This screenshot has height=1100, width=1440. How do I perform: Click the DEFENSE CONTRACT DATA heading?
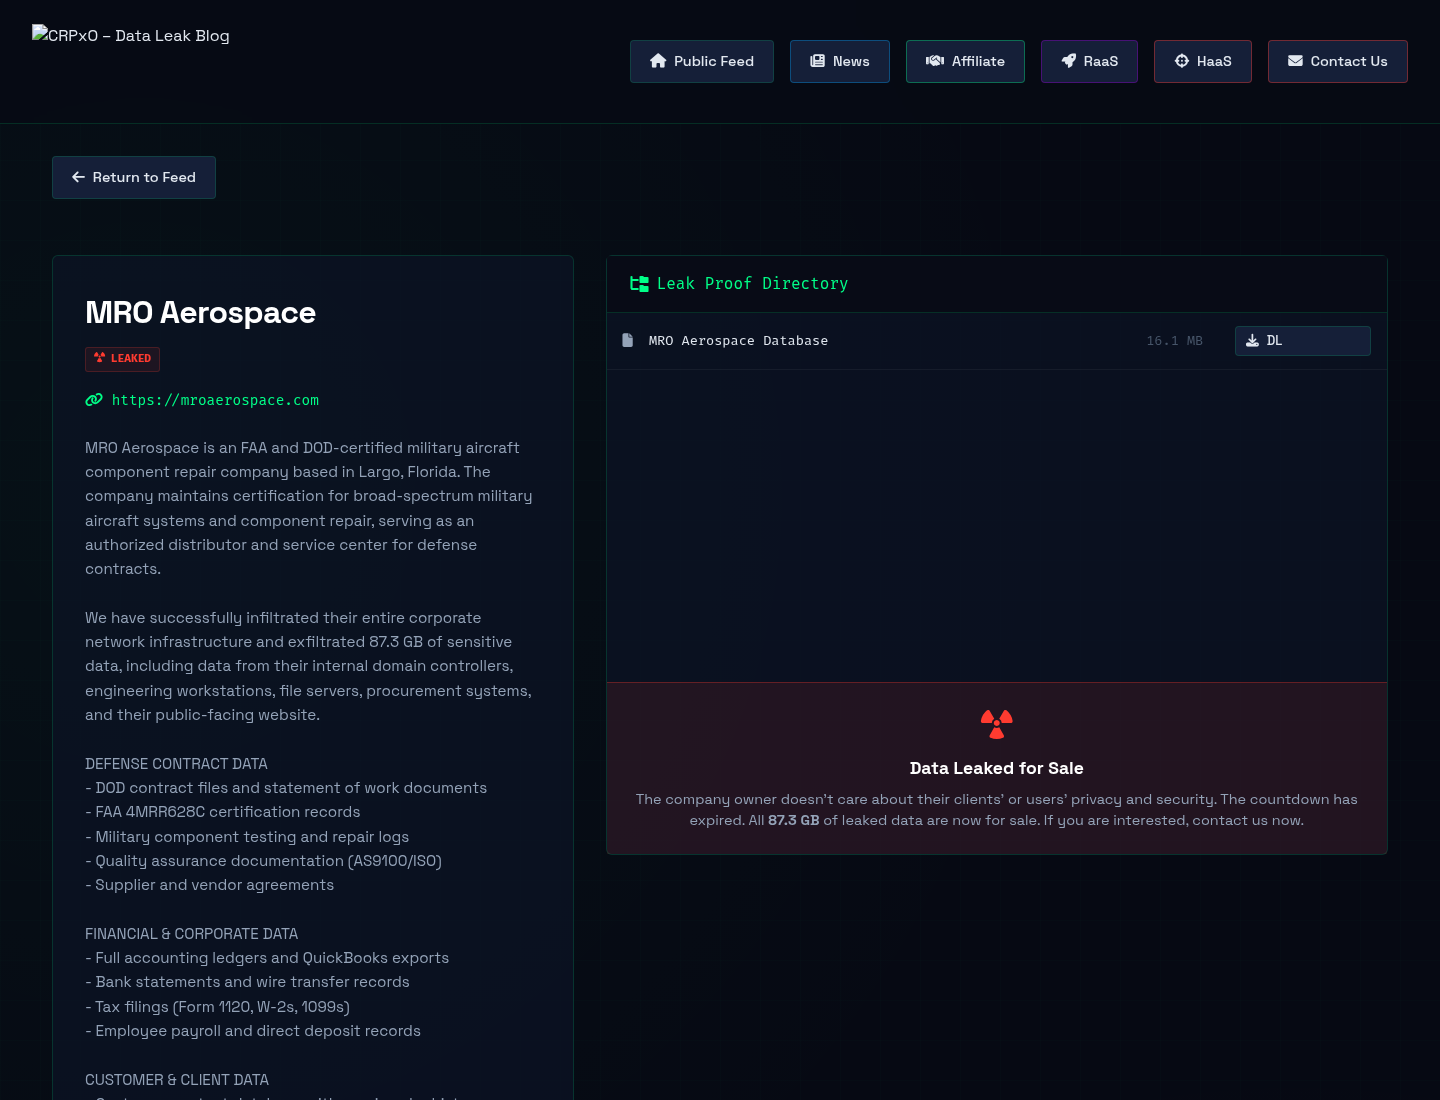(176, 764)
